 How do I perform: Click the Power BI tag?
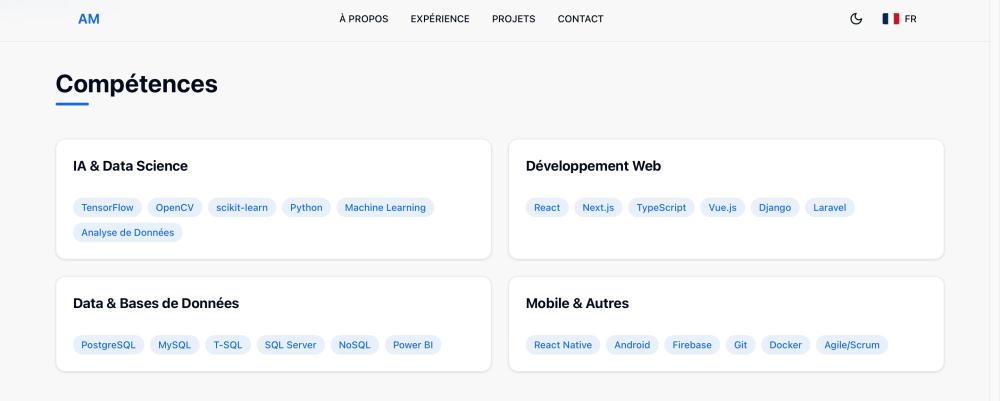tap(413, 345)
